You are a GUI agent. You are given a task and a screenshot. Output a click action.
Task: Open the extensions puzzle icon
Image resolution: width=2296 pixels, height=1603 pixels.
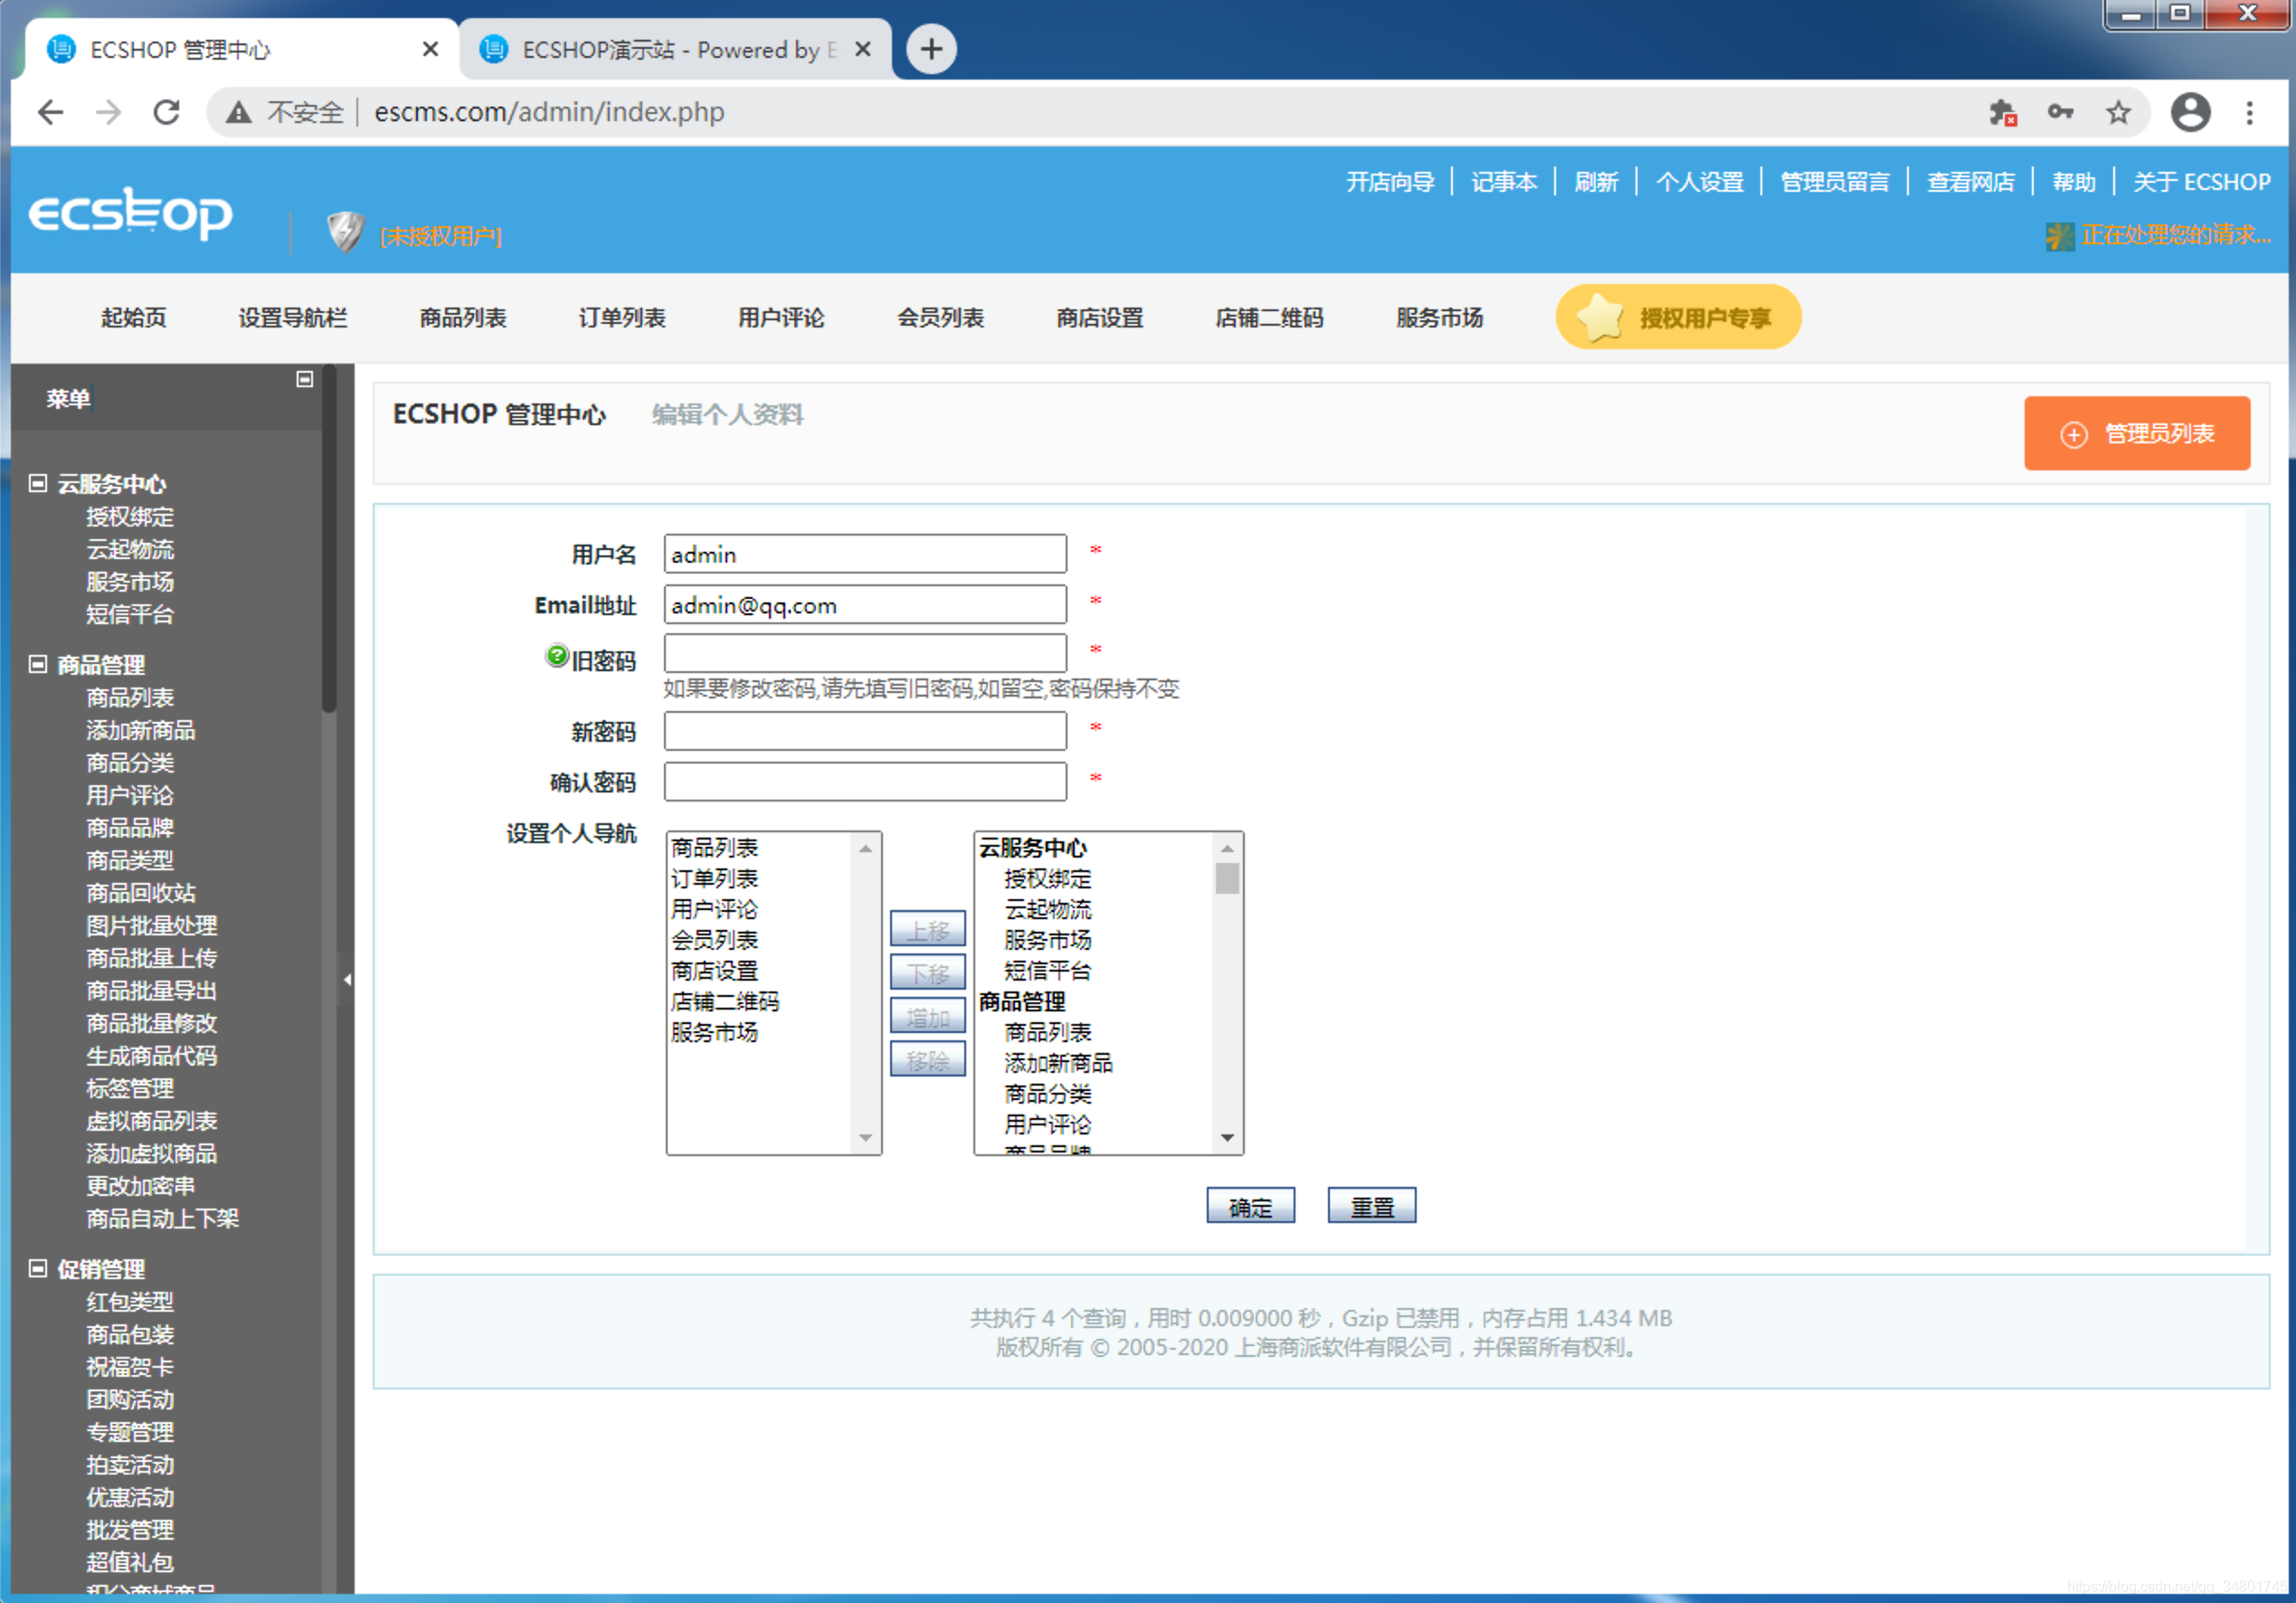click(x=2002, y=112)
